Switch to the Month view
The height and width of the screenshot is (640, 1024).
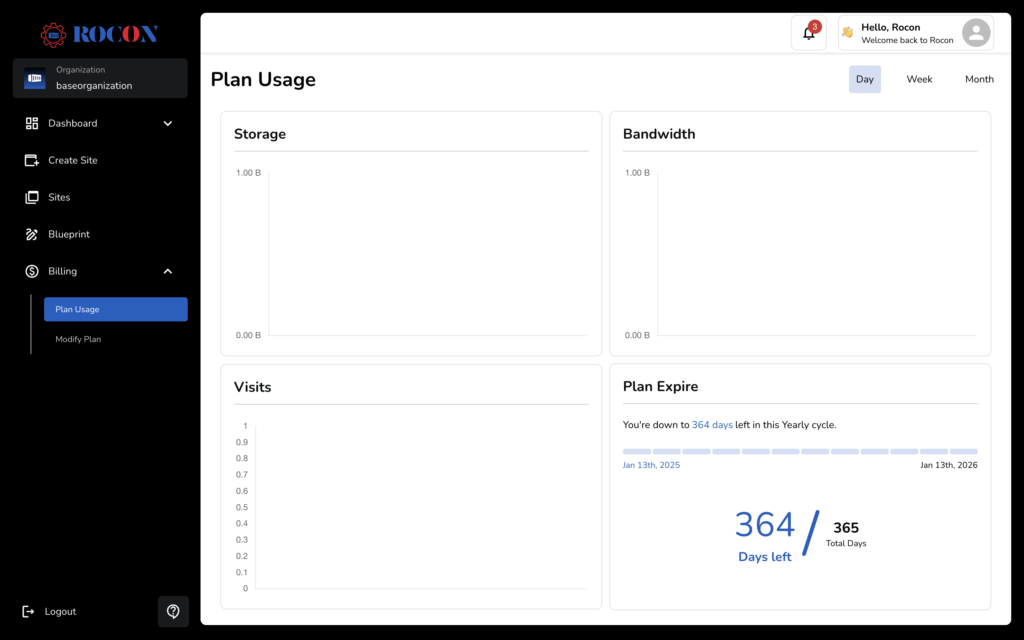coord(979,78)
